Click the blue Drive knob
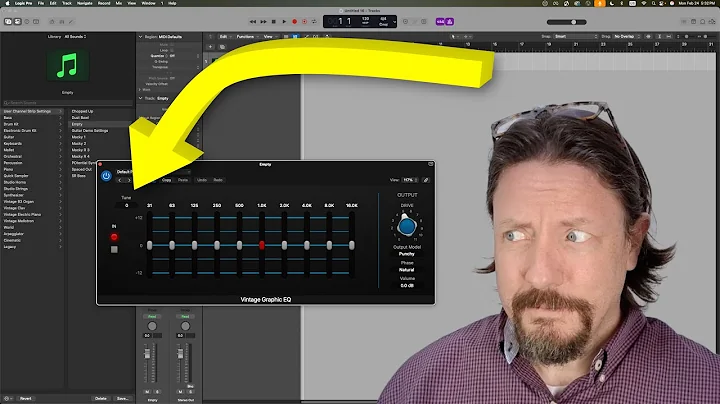 407,226
